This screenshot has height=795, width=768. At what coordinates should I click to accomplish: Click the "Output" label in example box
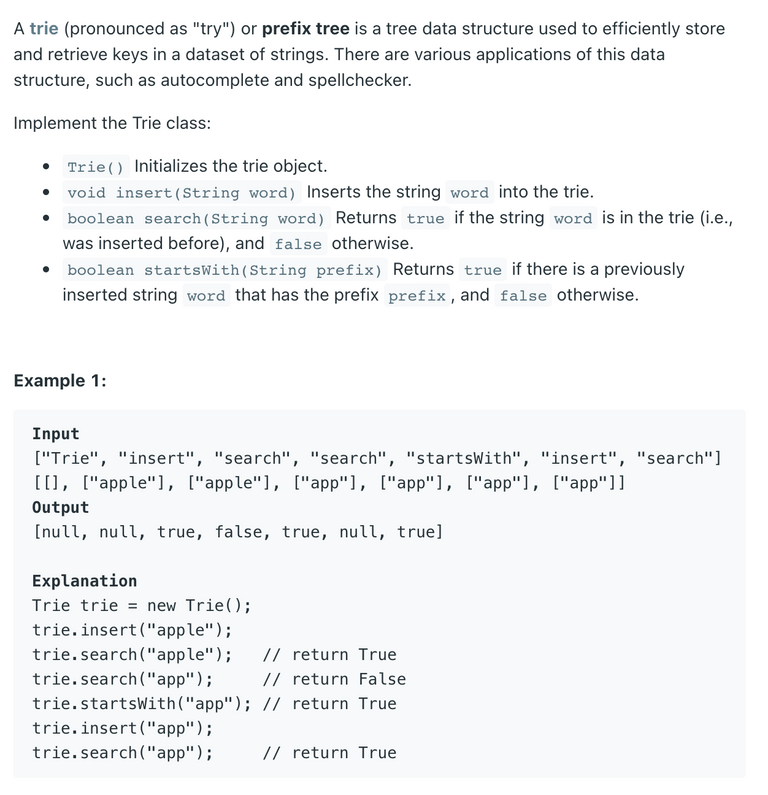(x=60, y=508)
